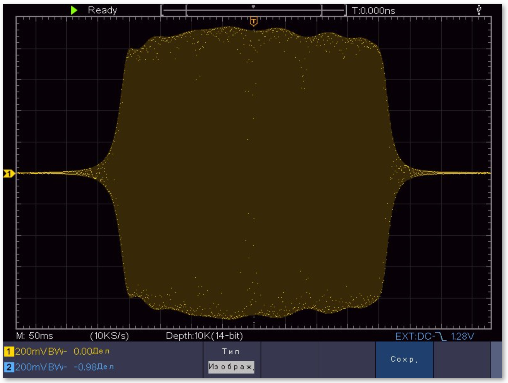Click the 10KS/s sample rate readout

(x=109, y=336)
